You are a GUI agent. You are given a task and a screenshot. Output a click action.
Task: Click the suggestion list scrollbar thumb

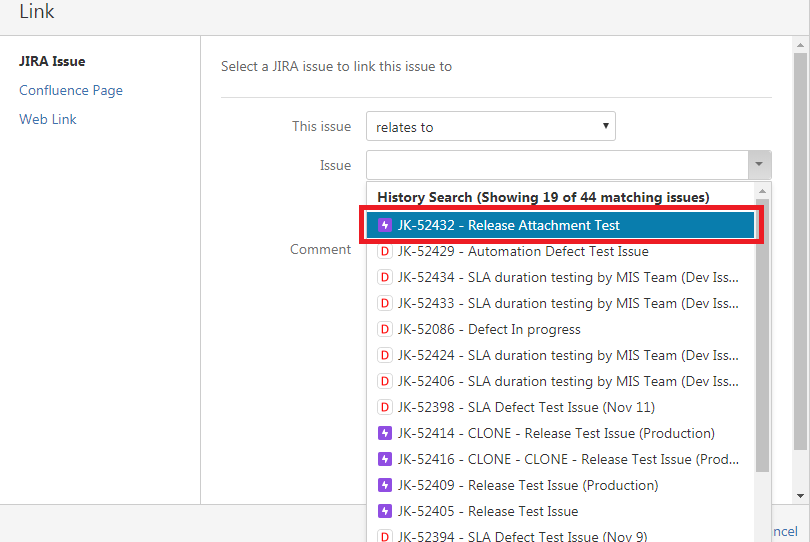tap(762, 336)
